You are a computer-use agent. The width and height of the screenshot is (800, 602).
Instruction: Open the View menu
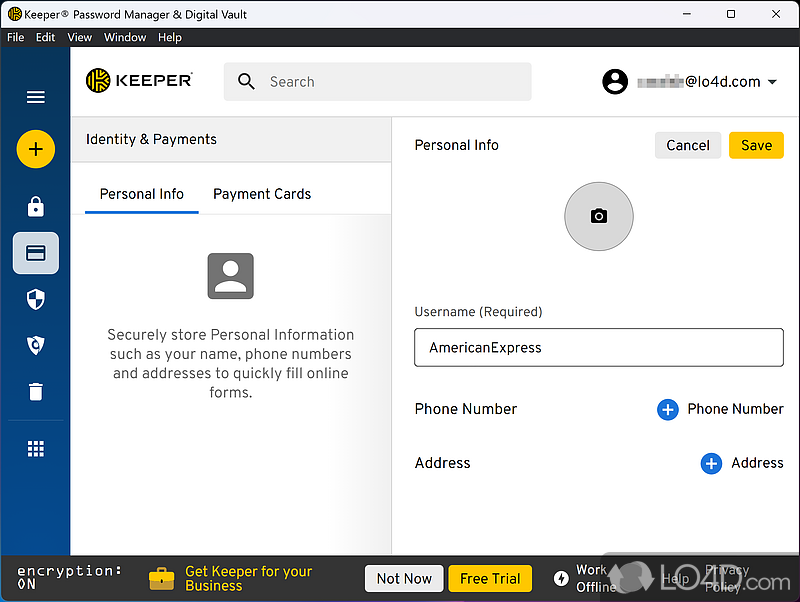point(80,37)
